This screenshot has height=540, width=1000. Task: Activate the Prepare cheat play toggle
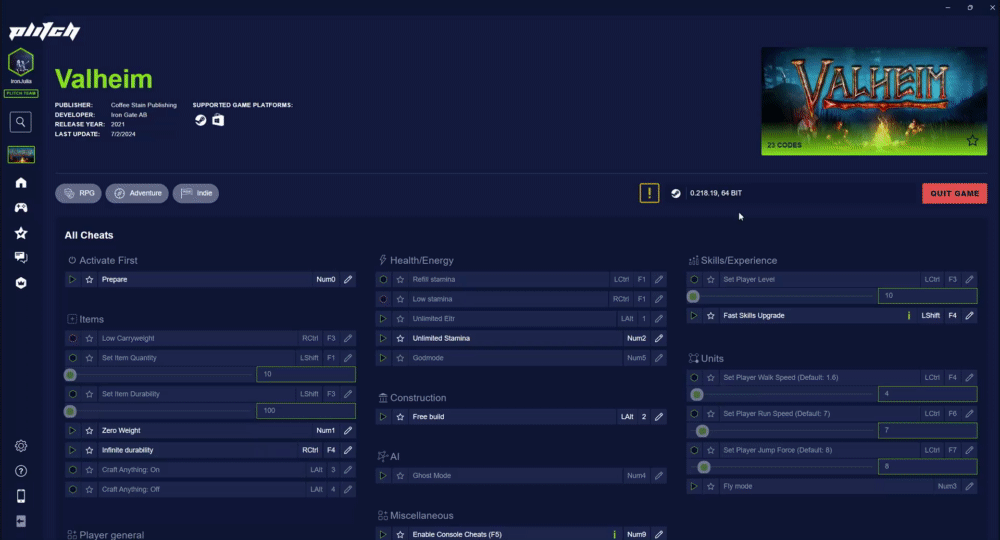72,279
